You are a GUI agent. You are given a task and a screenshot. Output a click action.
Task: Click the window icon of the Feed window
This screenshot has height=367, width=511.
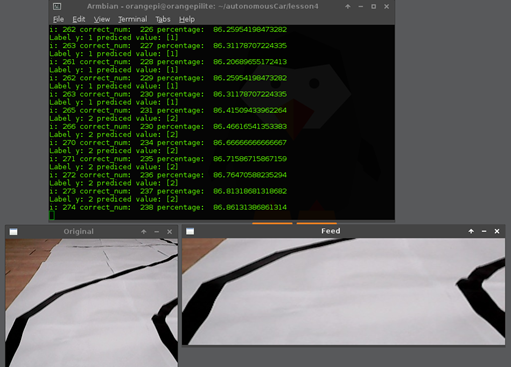[190, 231]
